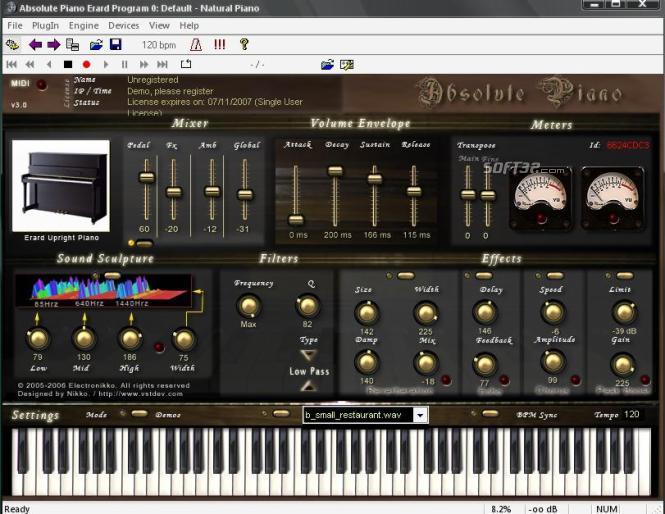Click the step back button
The height and width of the screenshot is (514, 665).
click(49, 64)
